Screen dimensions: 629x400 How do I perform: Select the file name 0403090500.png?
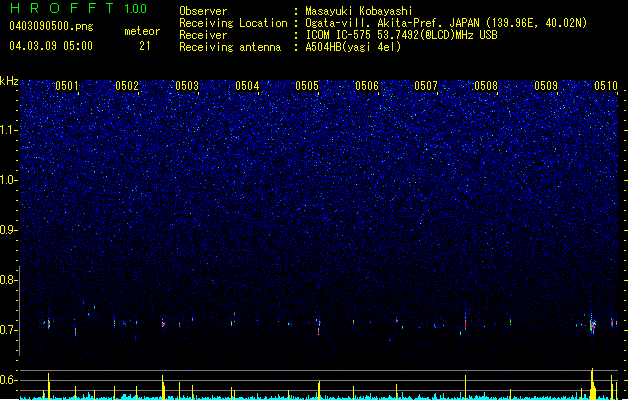point(51,26)
